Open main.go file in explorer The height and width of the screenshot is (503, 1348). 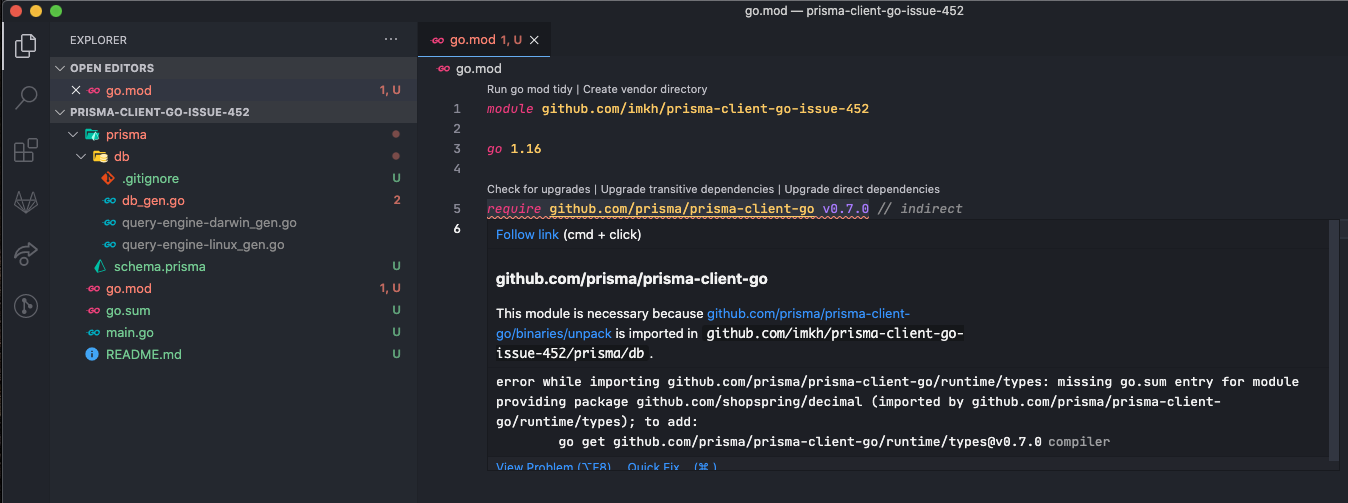(130, 332)
